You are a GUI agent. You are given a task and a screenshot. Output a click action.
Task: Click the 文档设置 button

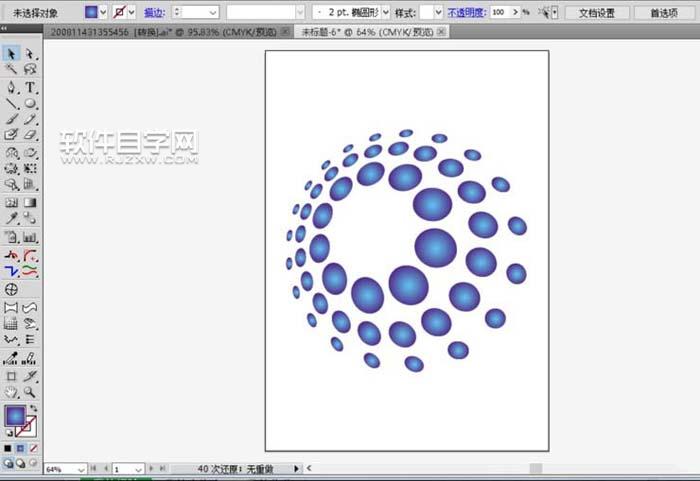pyautogui.click(x=597, y=12)
